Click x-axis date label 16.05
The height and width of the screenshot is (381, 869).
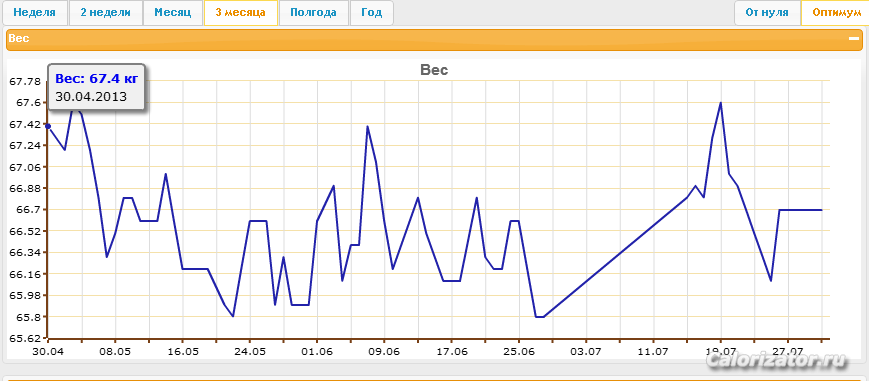(182, 351)
